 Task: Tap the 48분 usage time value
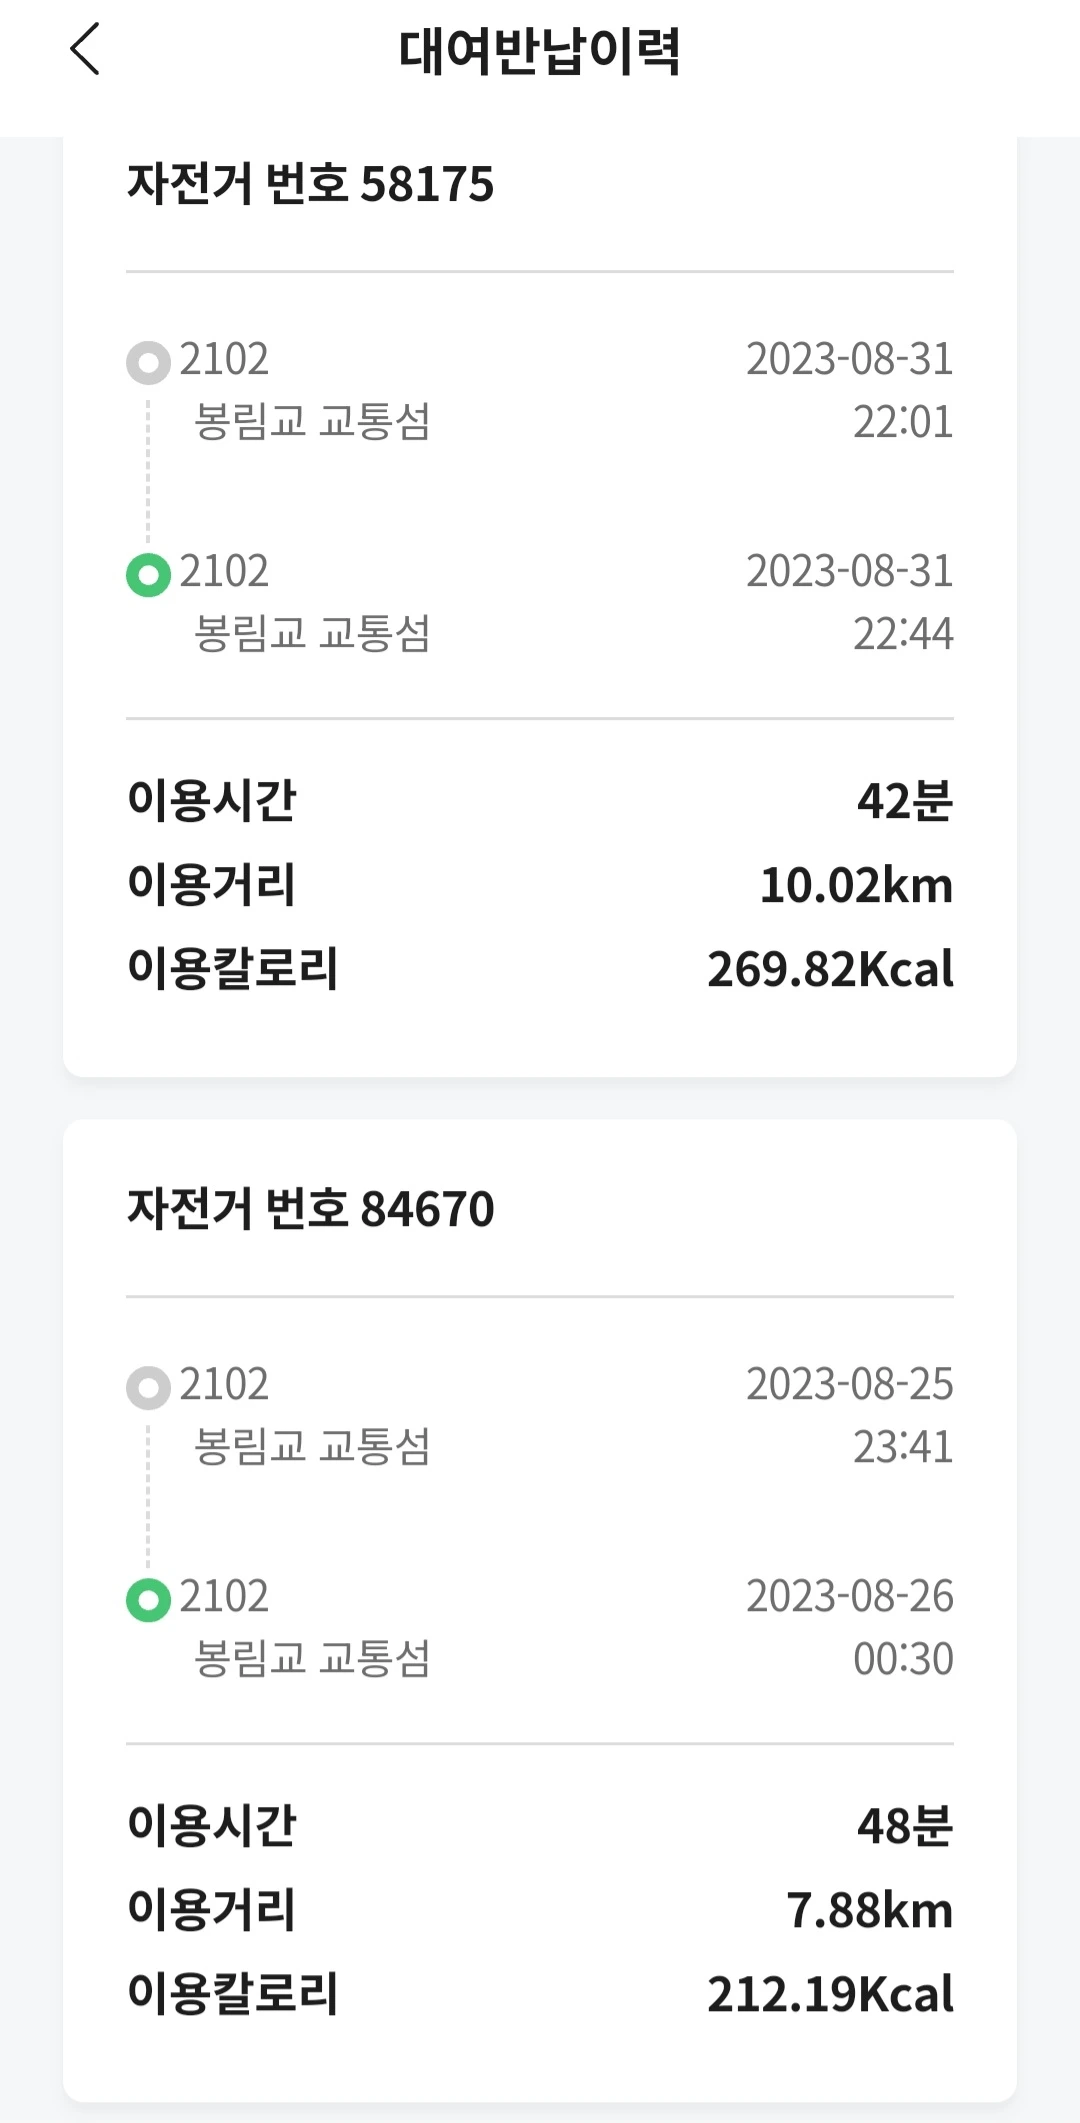[904, 1826]
